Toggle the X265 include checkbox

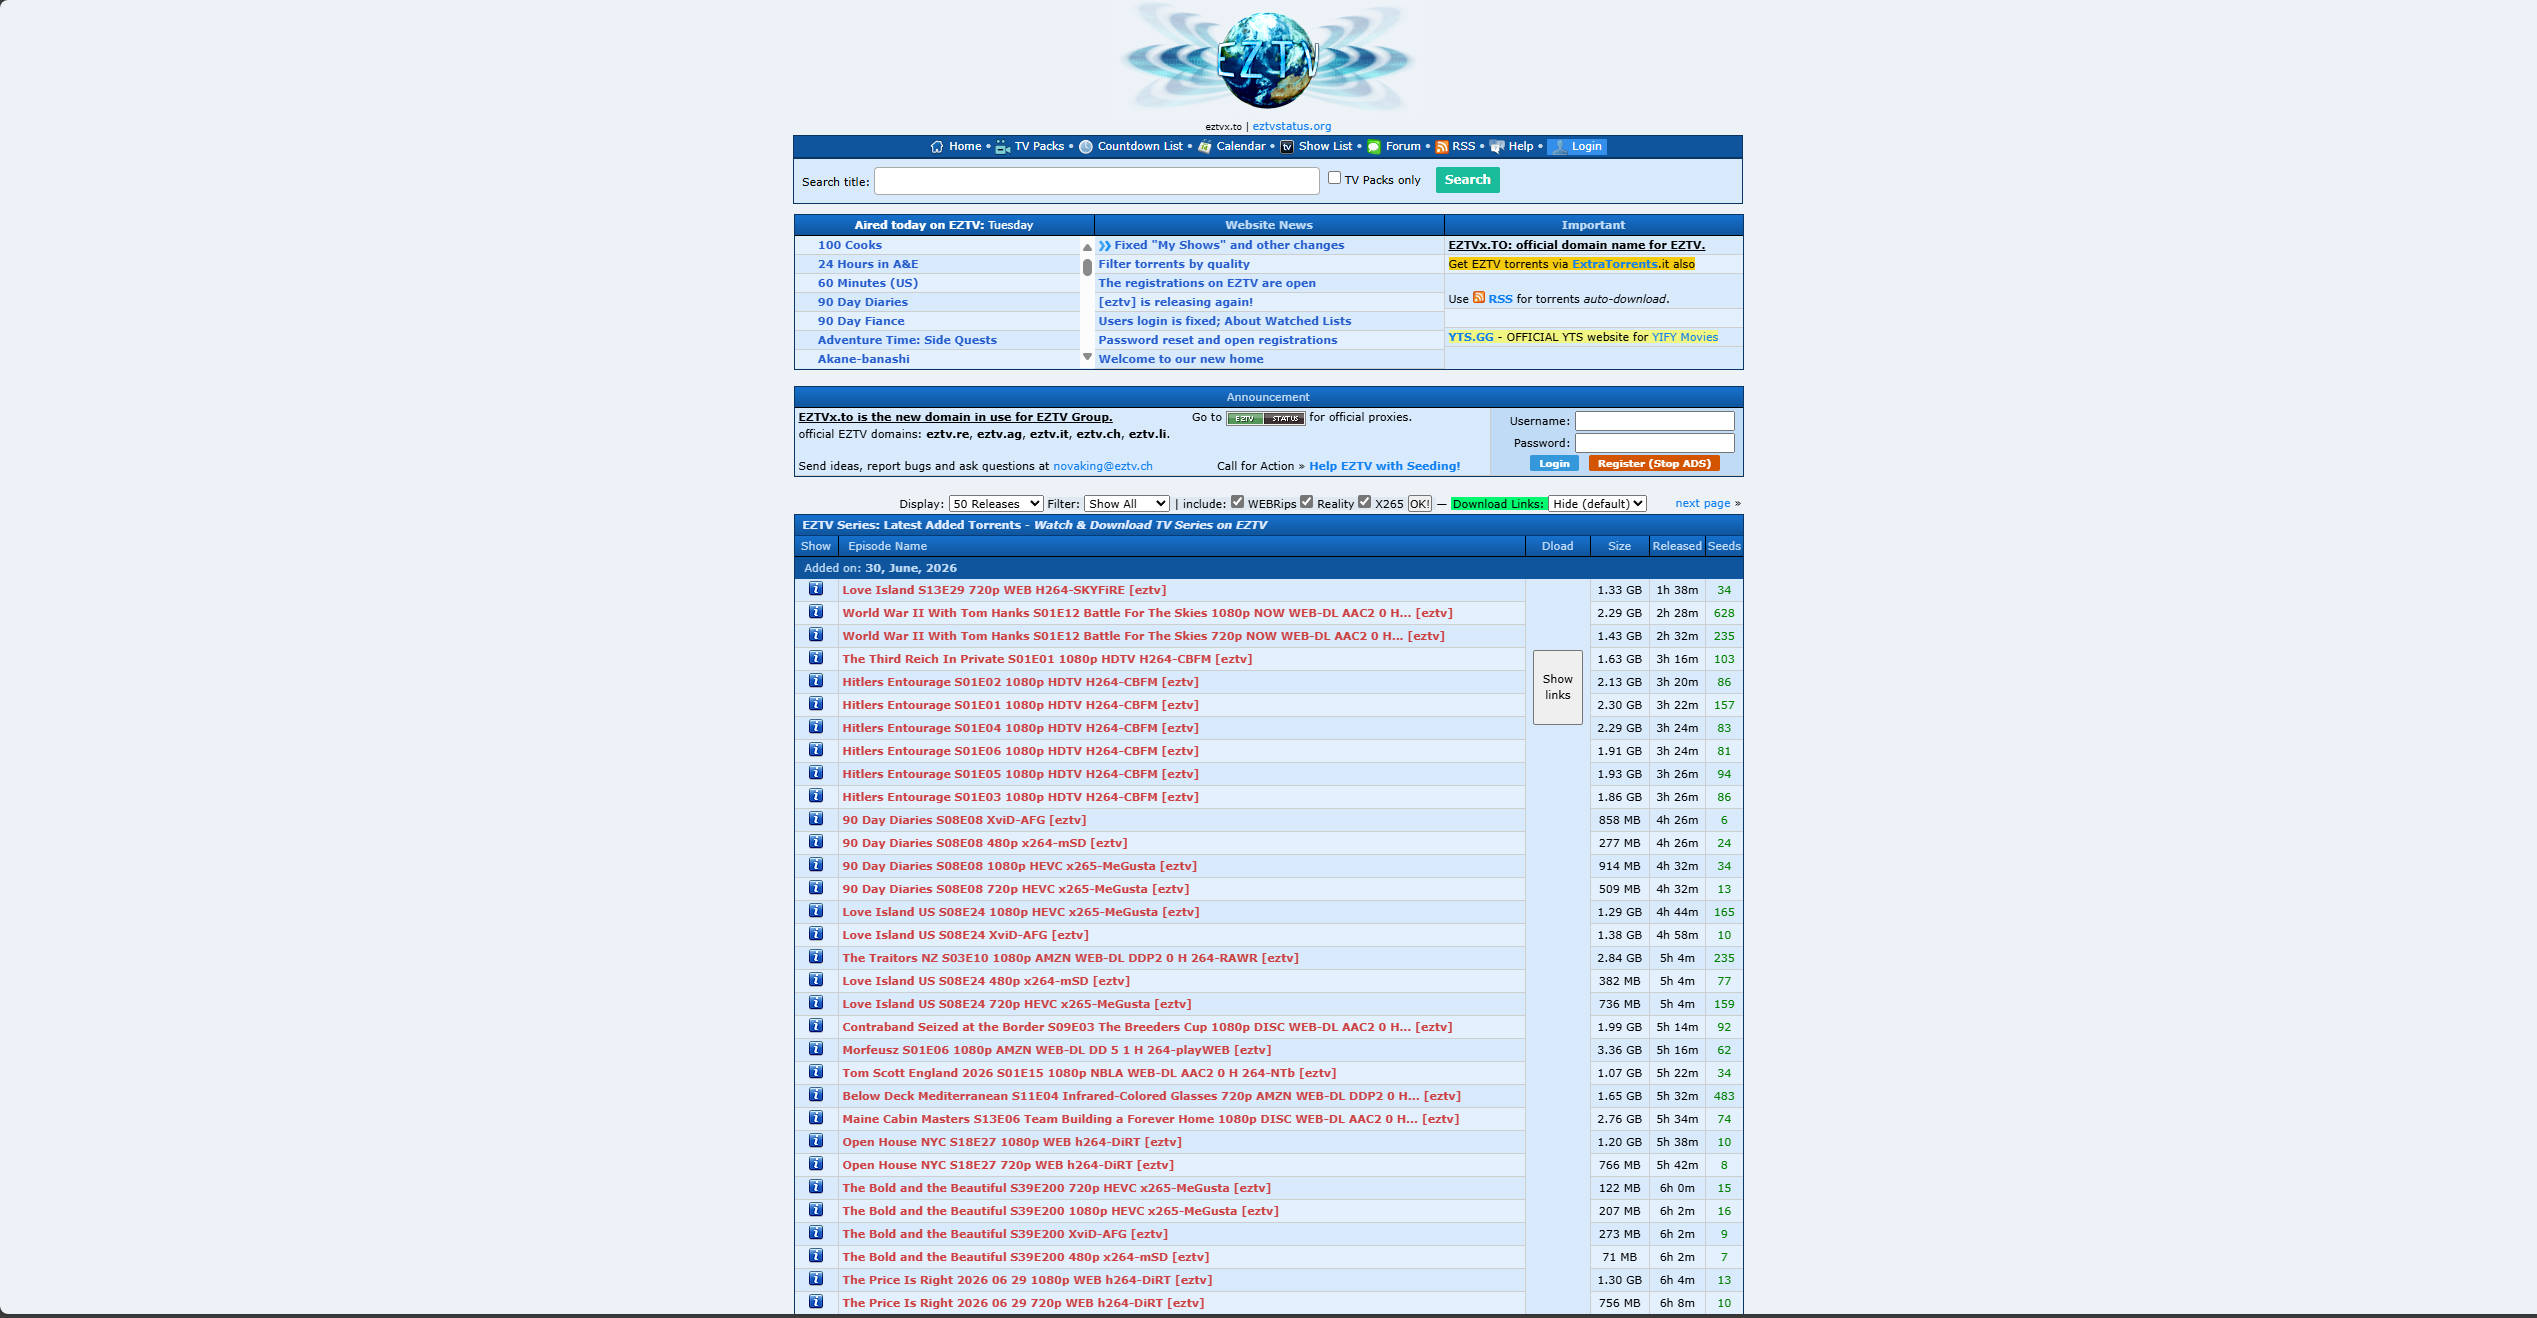pos(1365,502)
